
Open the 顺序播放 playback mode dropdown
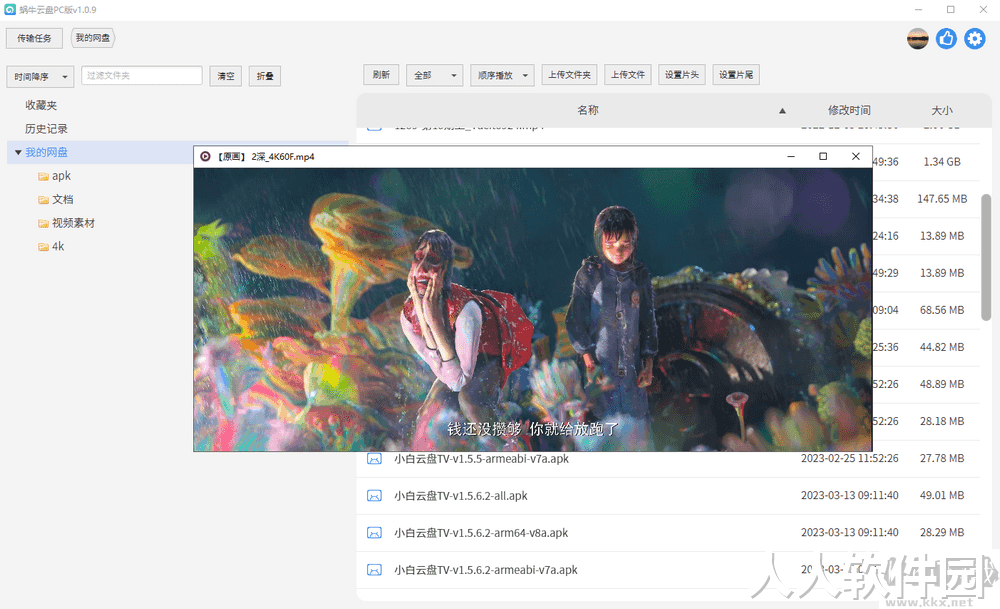click(x=503, y=75)
